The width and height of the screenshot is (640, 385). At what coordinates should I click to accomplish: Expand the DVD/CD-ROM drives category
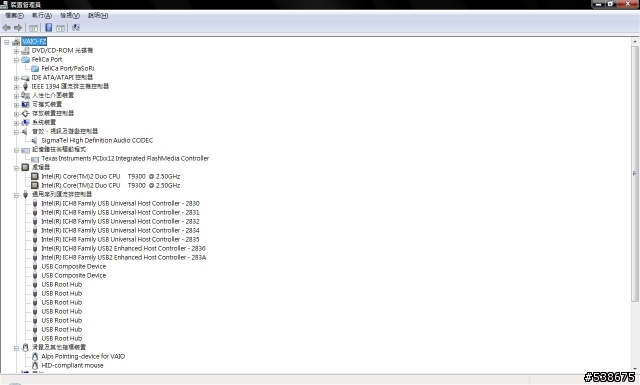[x=16, y=51]
